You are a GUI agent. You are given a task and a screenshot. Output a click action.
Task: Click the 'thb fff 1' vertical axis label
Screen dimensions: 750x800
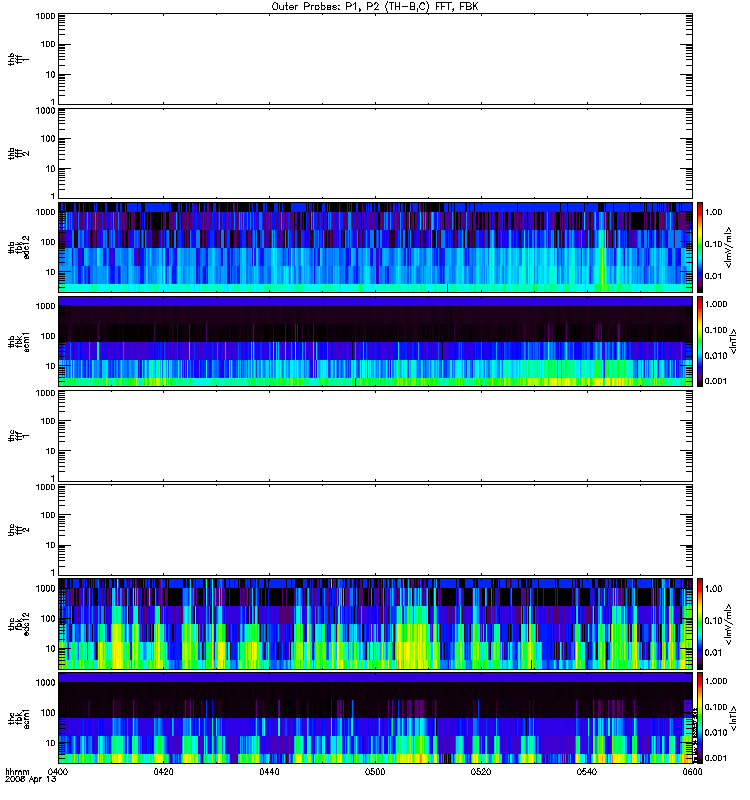pos(18,59)
